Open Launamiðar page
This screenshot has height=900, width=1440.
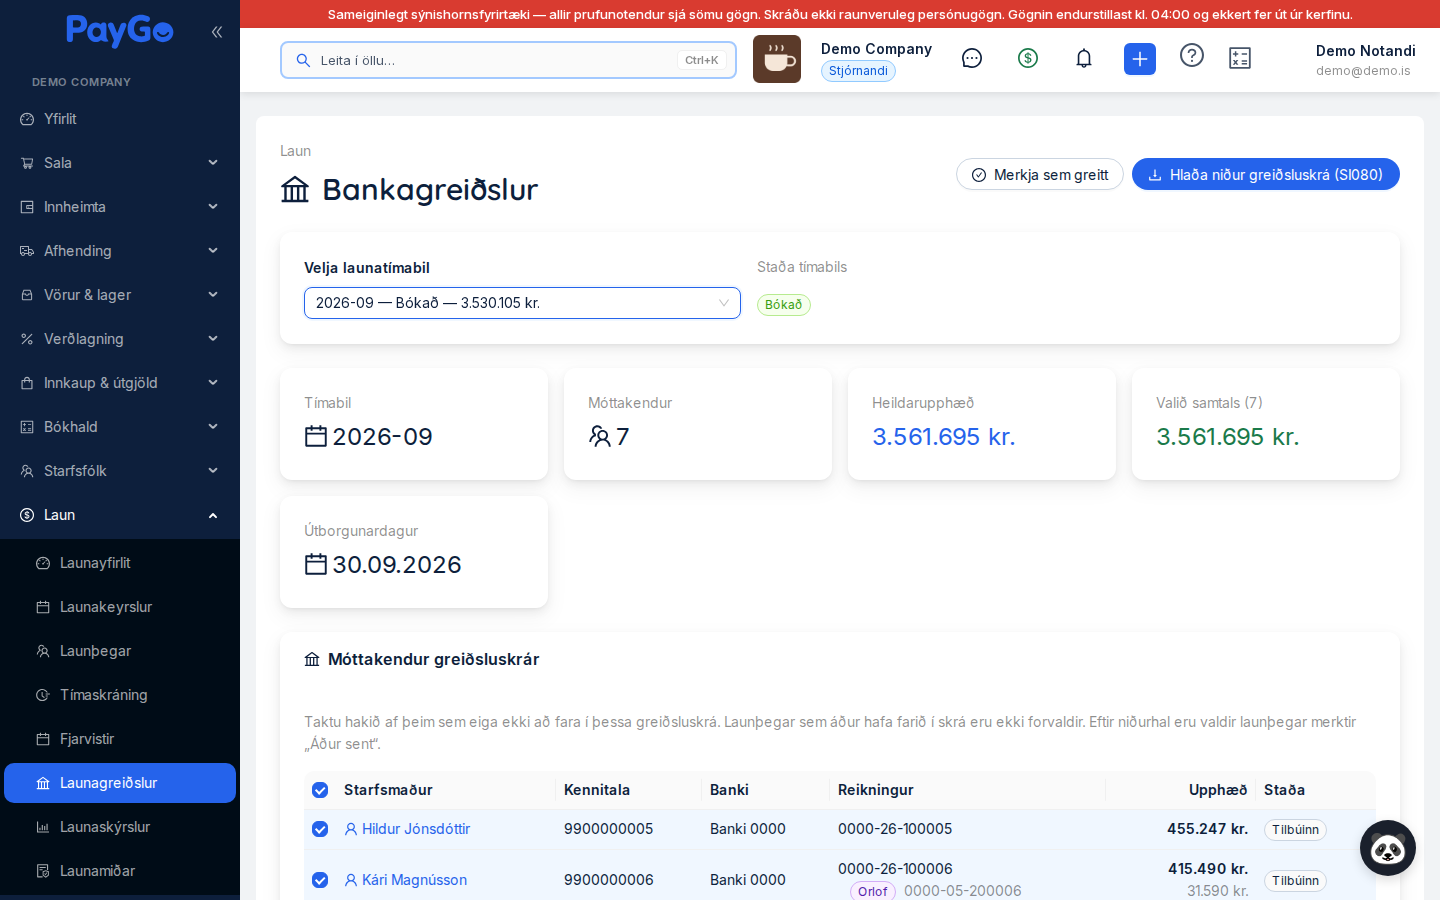point(120,871)
